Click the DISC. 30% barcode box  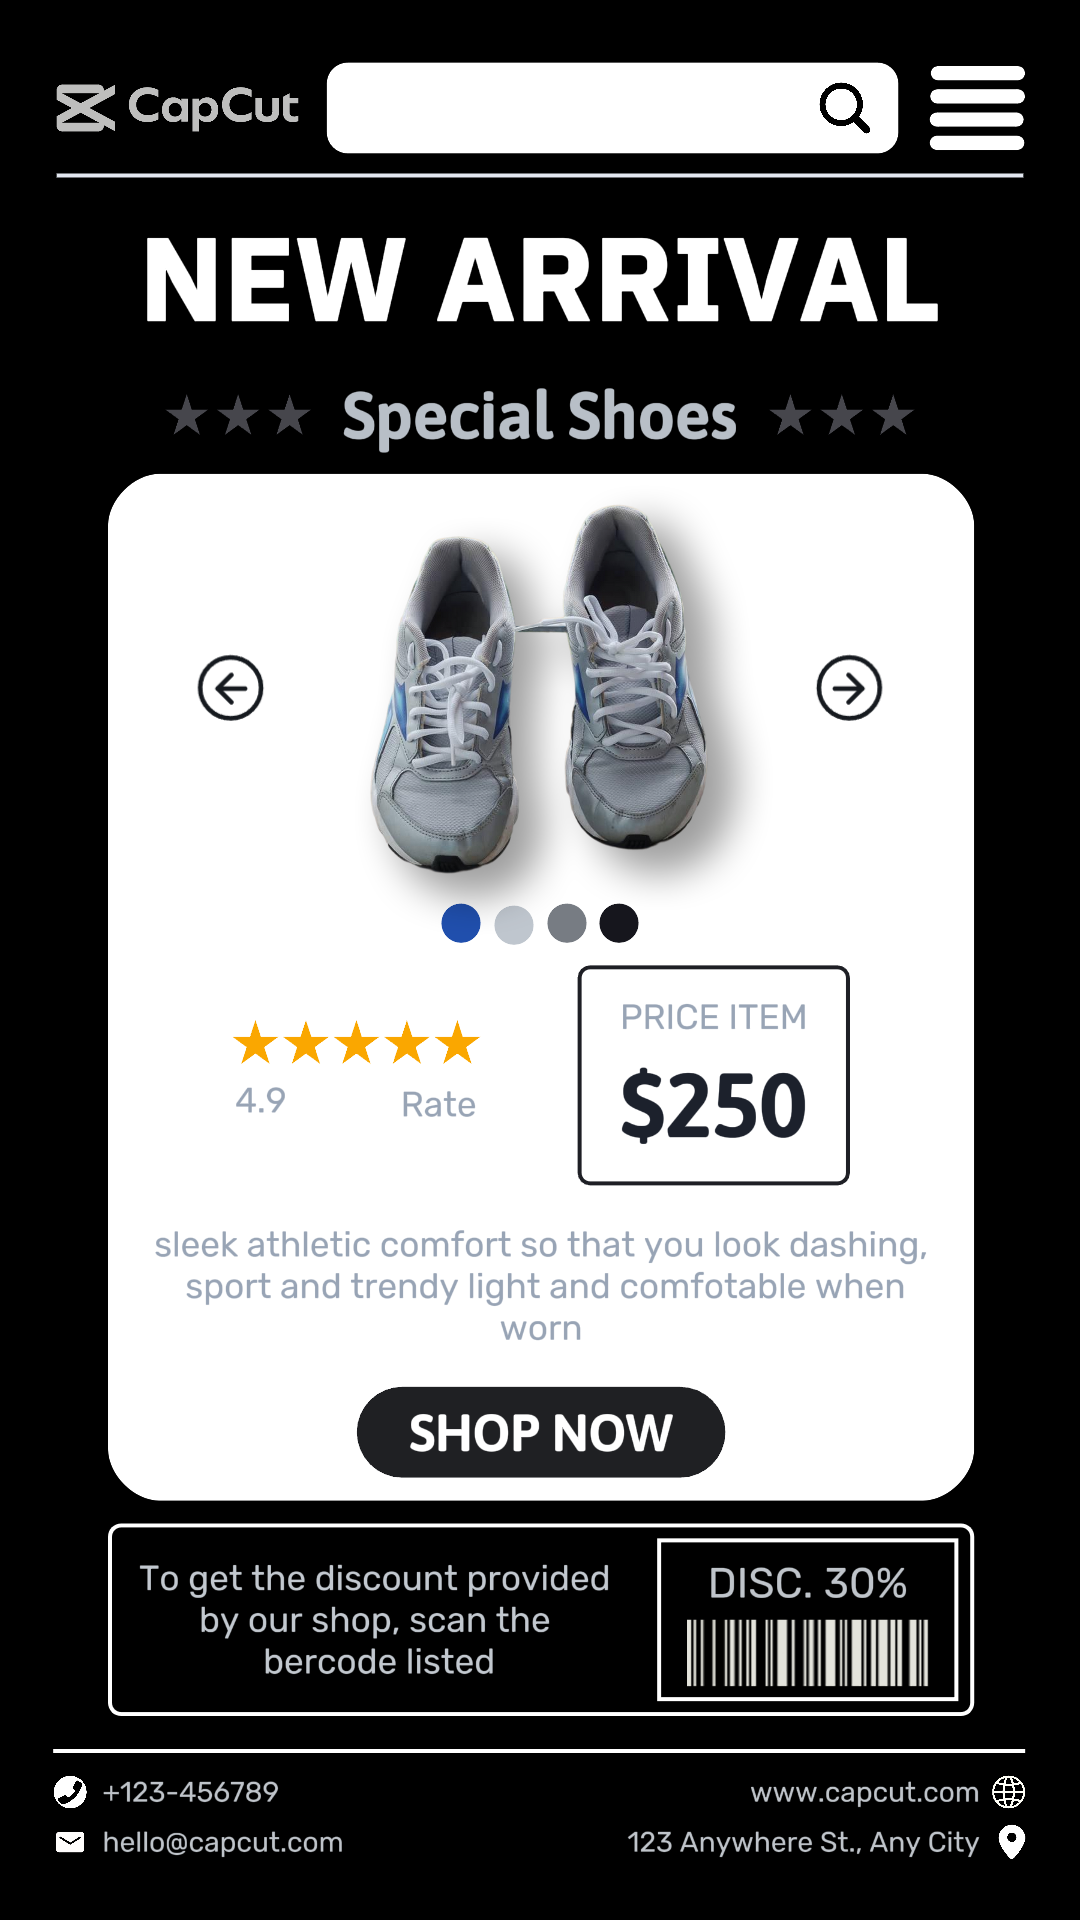tap(808, 1620)
